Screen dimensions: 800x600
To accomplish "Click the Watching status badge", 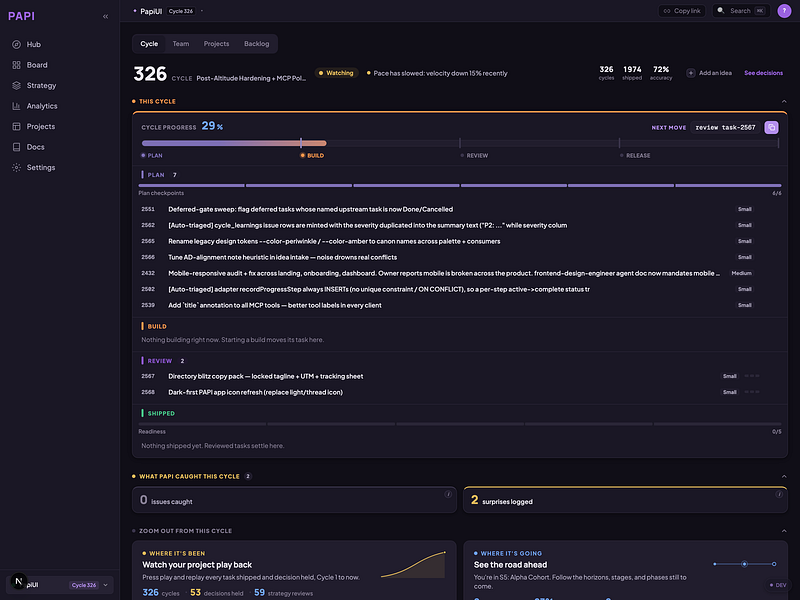I will click(x=336, y=73).
